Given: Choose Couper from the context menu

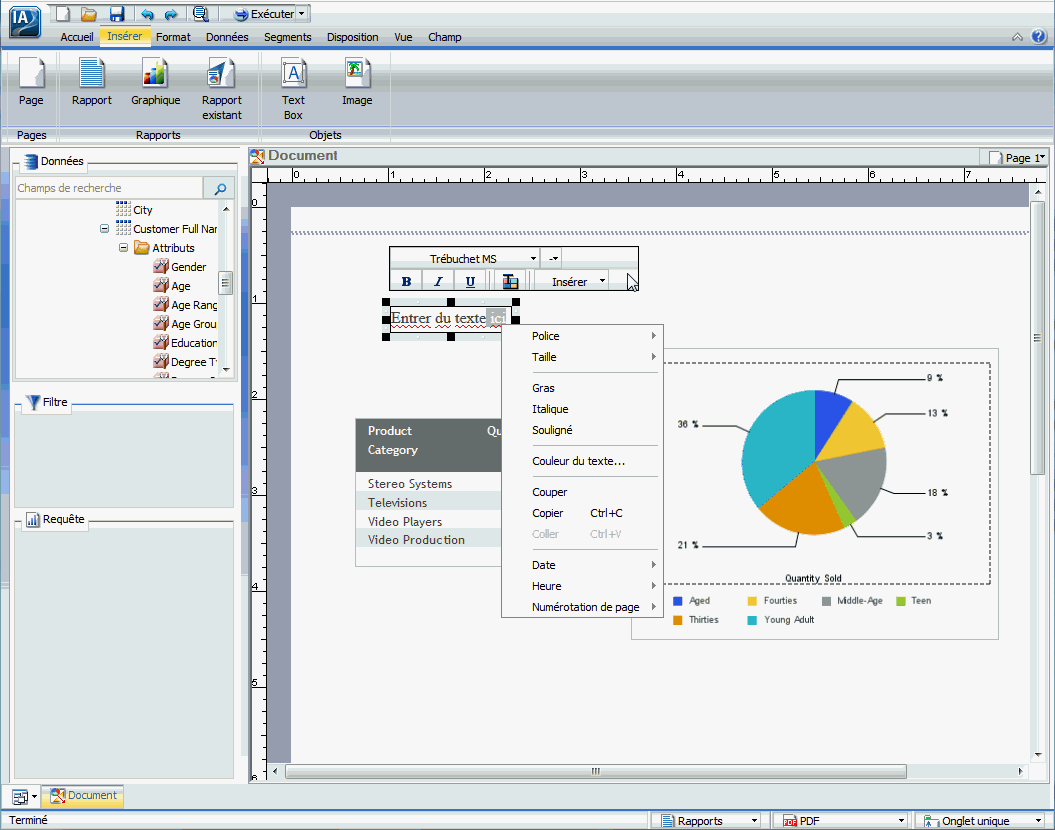Looking at the screenshot, I should coord(583,492).
